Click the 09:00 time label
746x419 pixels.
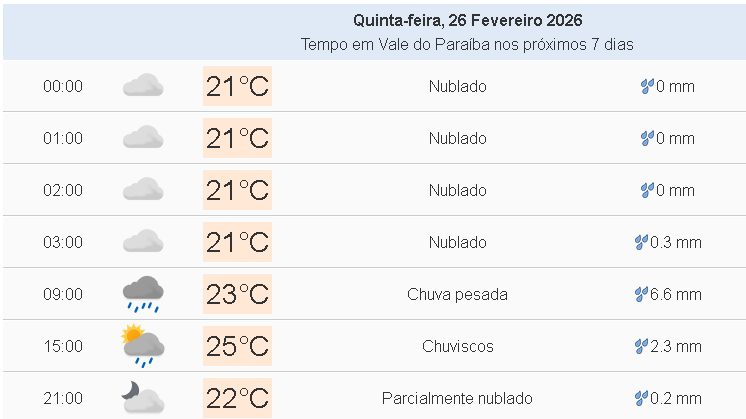tap(63, 294)
